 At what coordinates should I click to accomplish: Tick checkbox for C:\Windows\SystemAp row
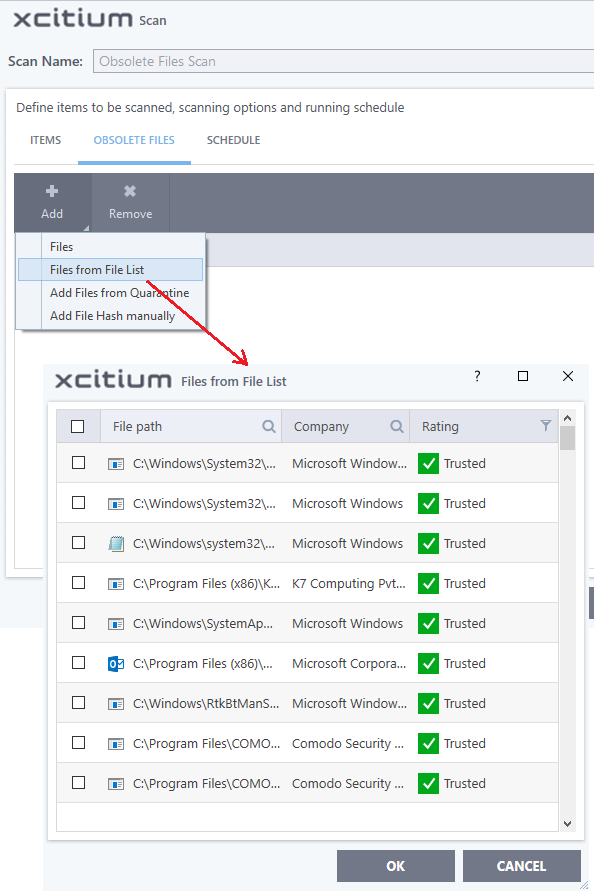click(78, 623)
